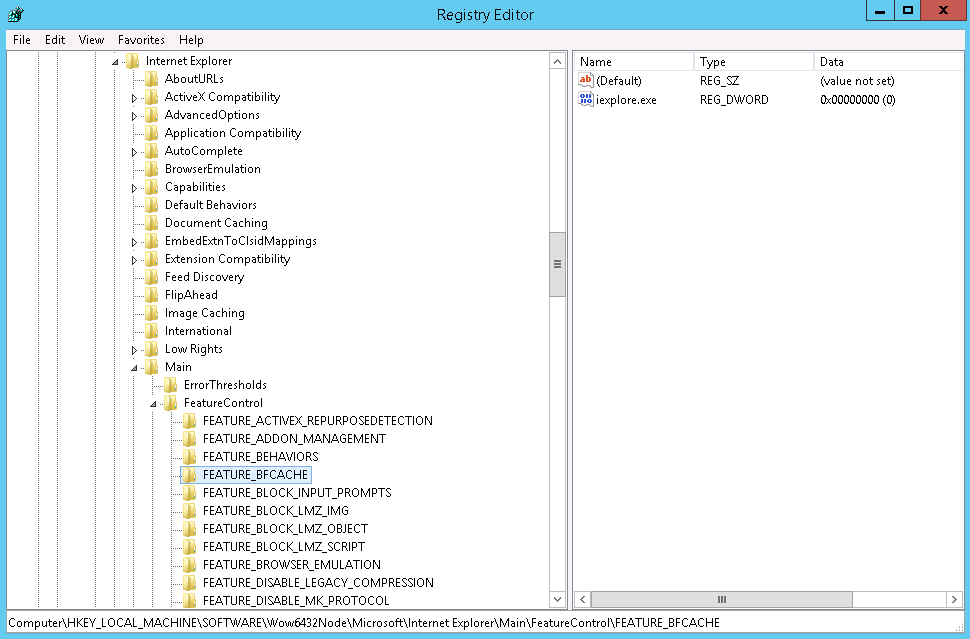This screenshot has height=639, width=970.
Task: Open the File menu
Action: click(22, 40)
